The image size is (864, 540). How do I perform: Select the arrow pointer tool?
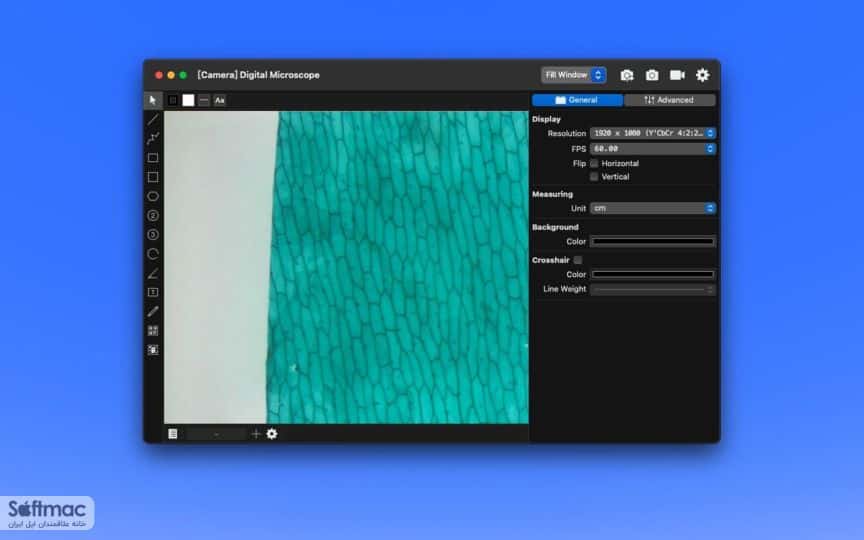click(x=153, y=100)
